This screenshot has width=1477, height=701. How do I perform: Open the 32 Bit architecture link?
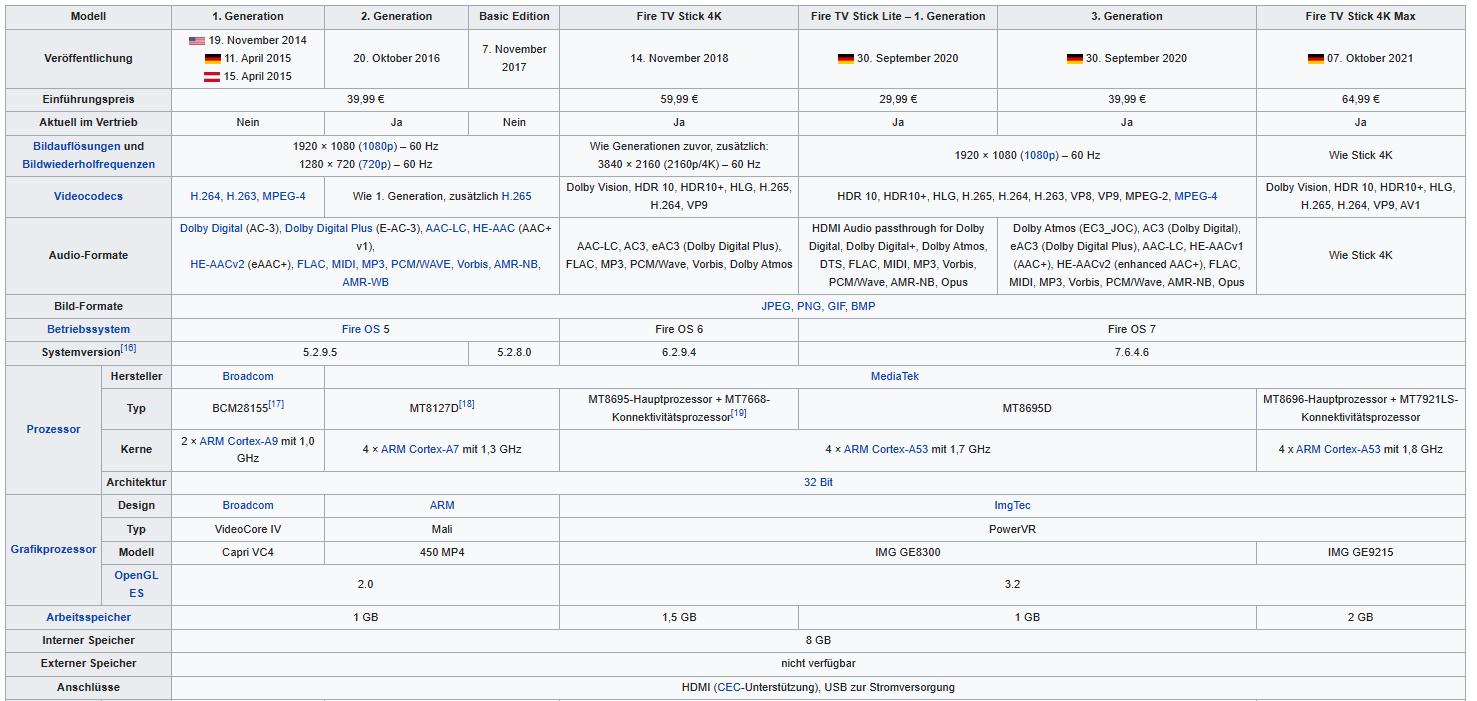pos(818,482)
